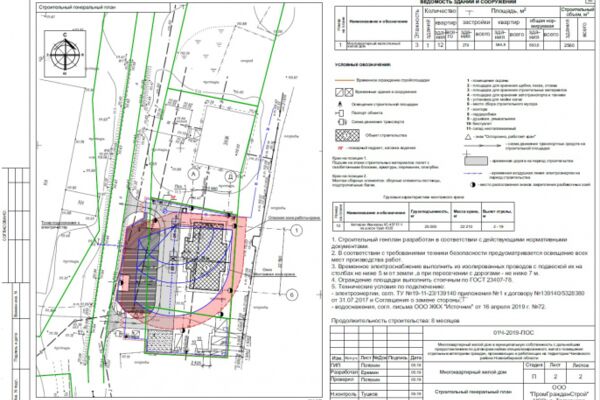Screen dimensions: 600x400
Task: Click the axis circle labeled А
Action: click(x=194, y=175)
